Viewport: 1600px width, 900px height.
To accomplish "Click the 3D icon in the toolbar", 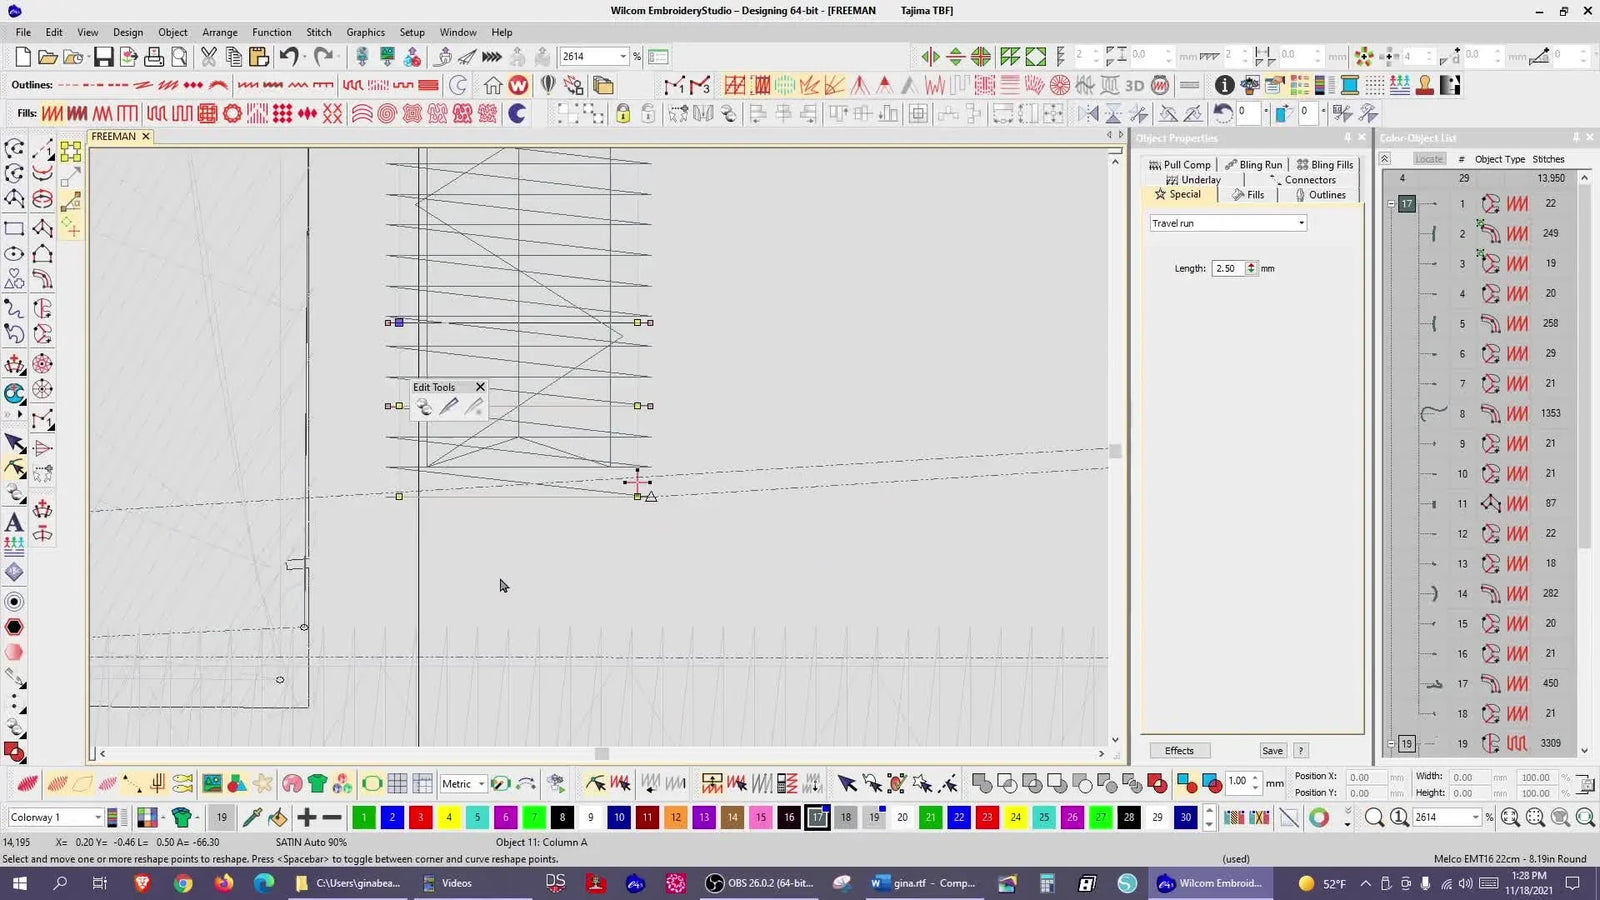I will click(x=1134, y=85).
